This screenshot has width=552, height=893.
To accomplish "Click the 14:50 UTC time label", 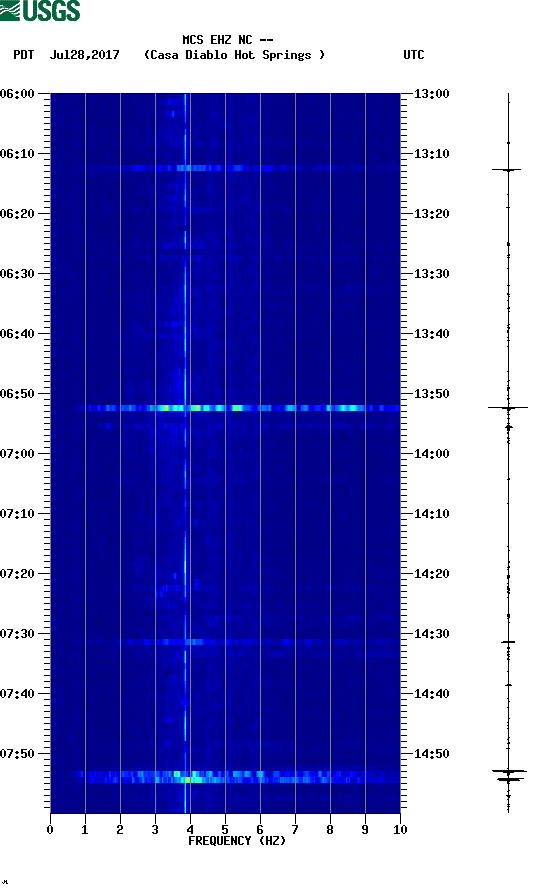I will [432, 753].
